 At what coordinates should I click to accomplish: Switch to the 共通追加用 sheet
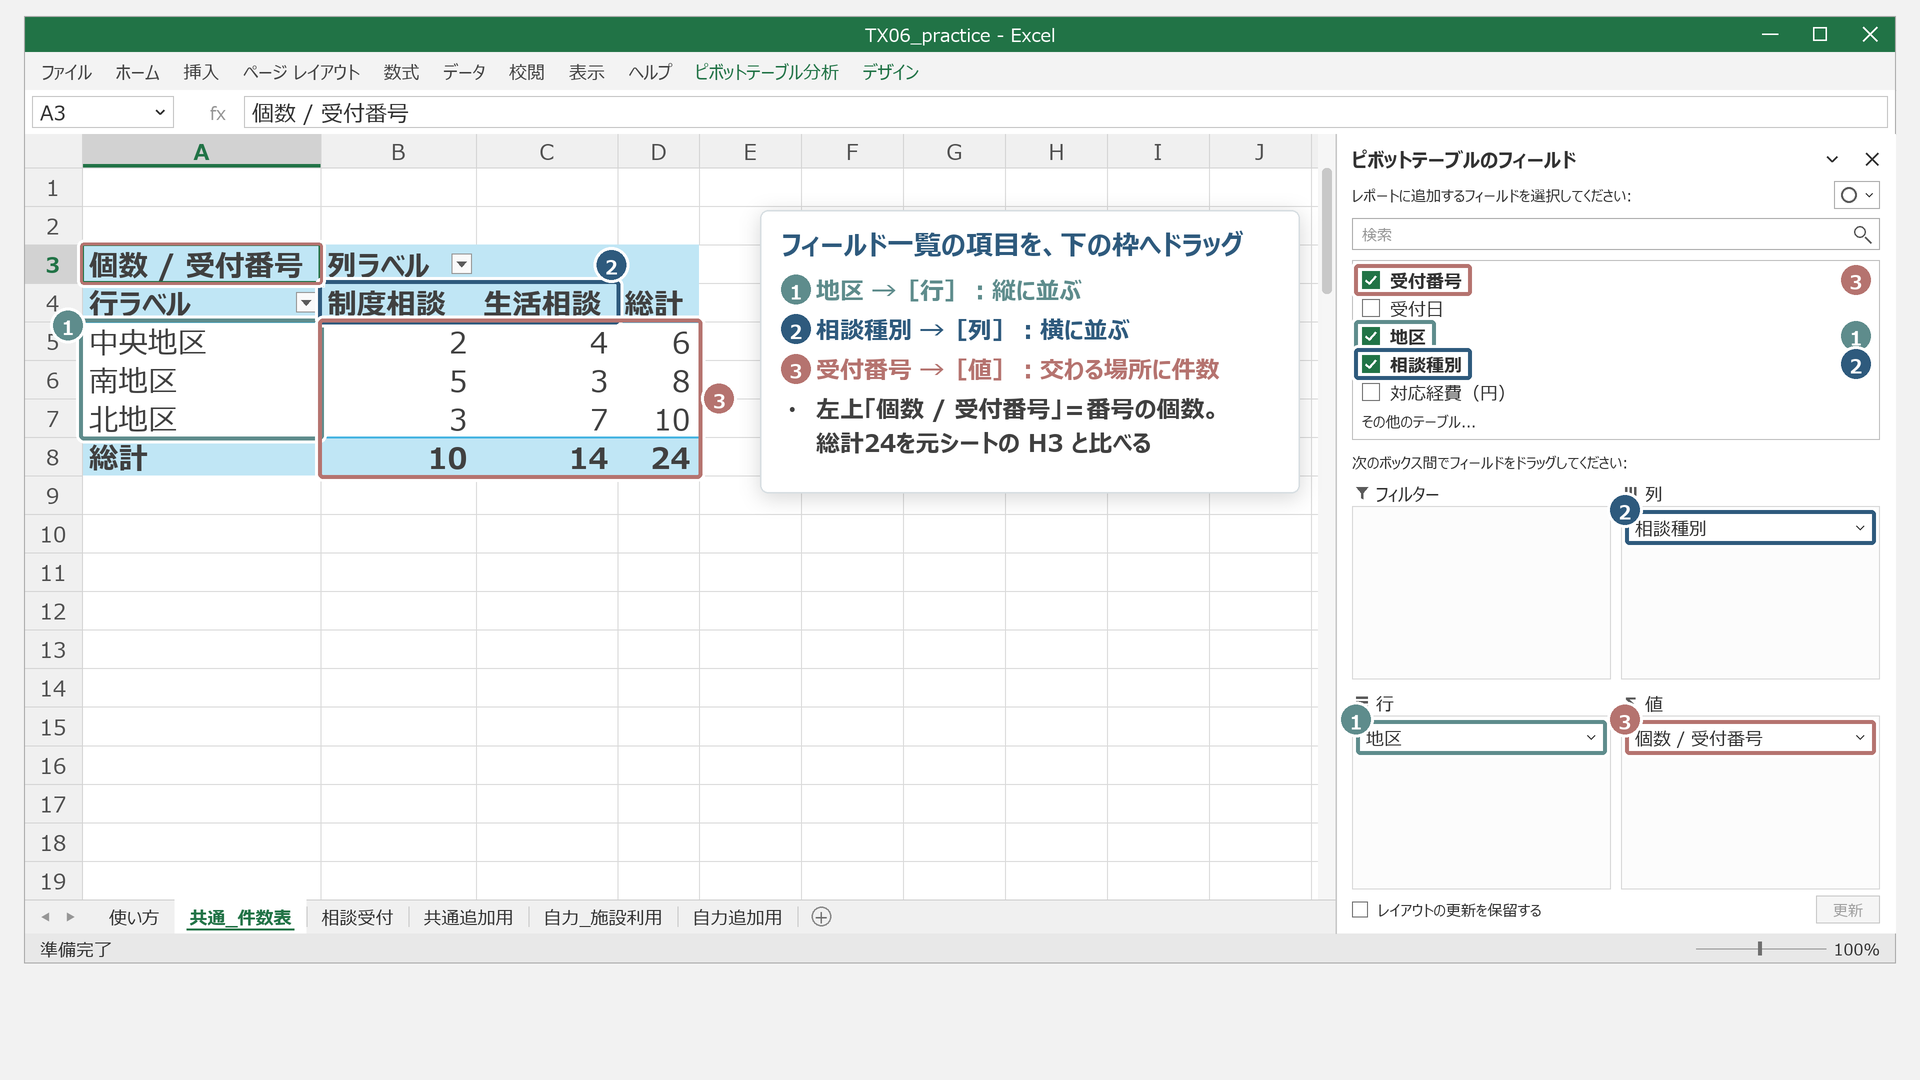pyautogui.click(x=468, y=917)
